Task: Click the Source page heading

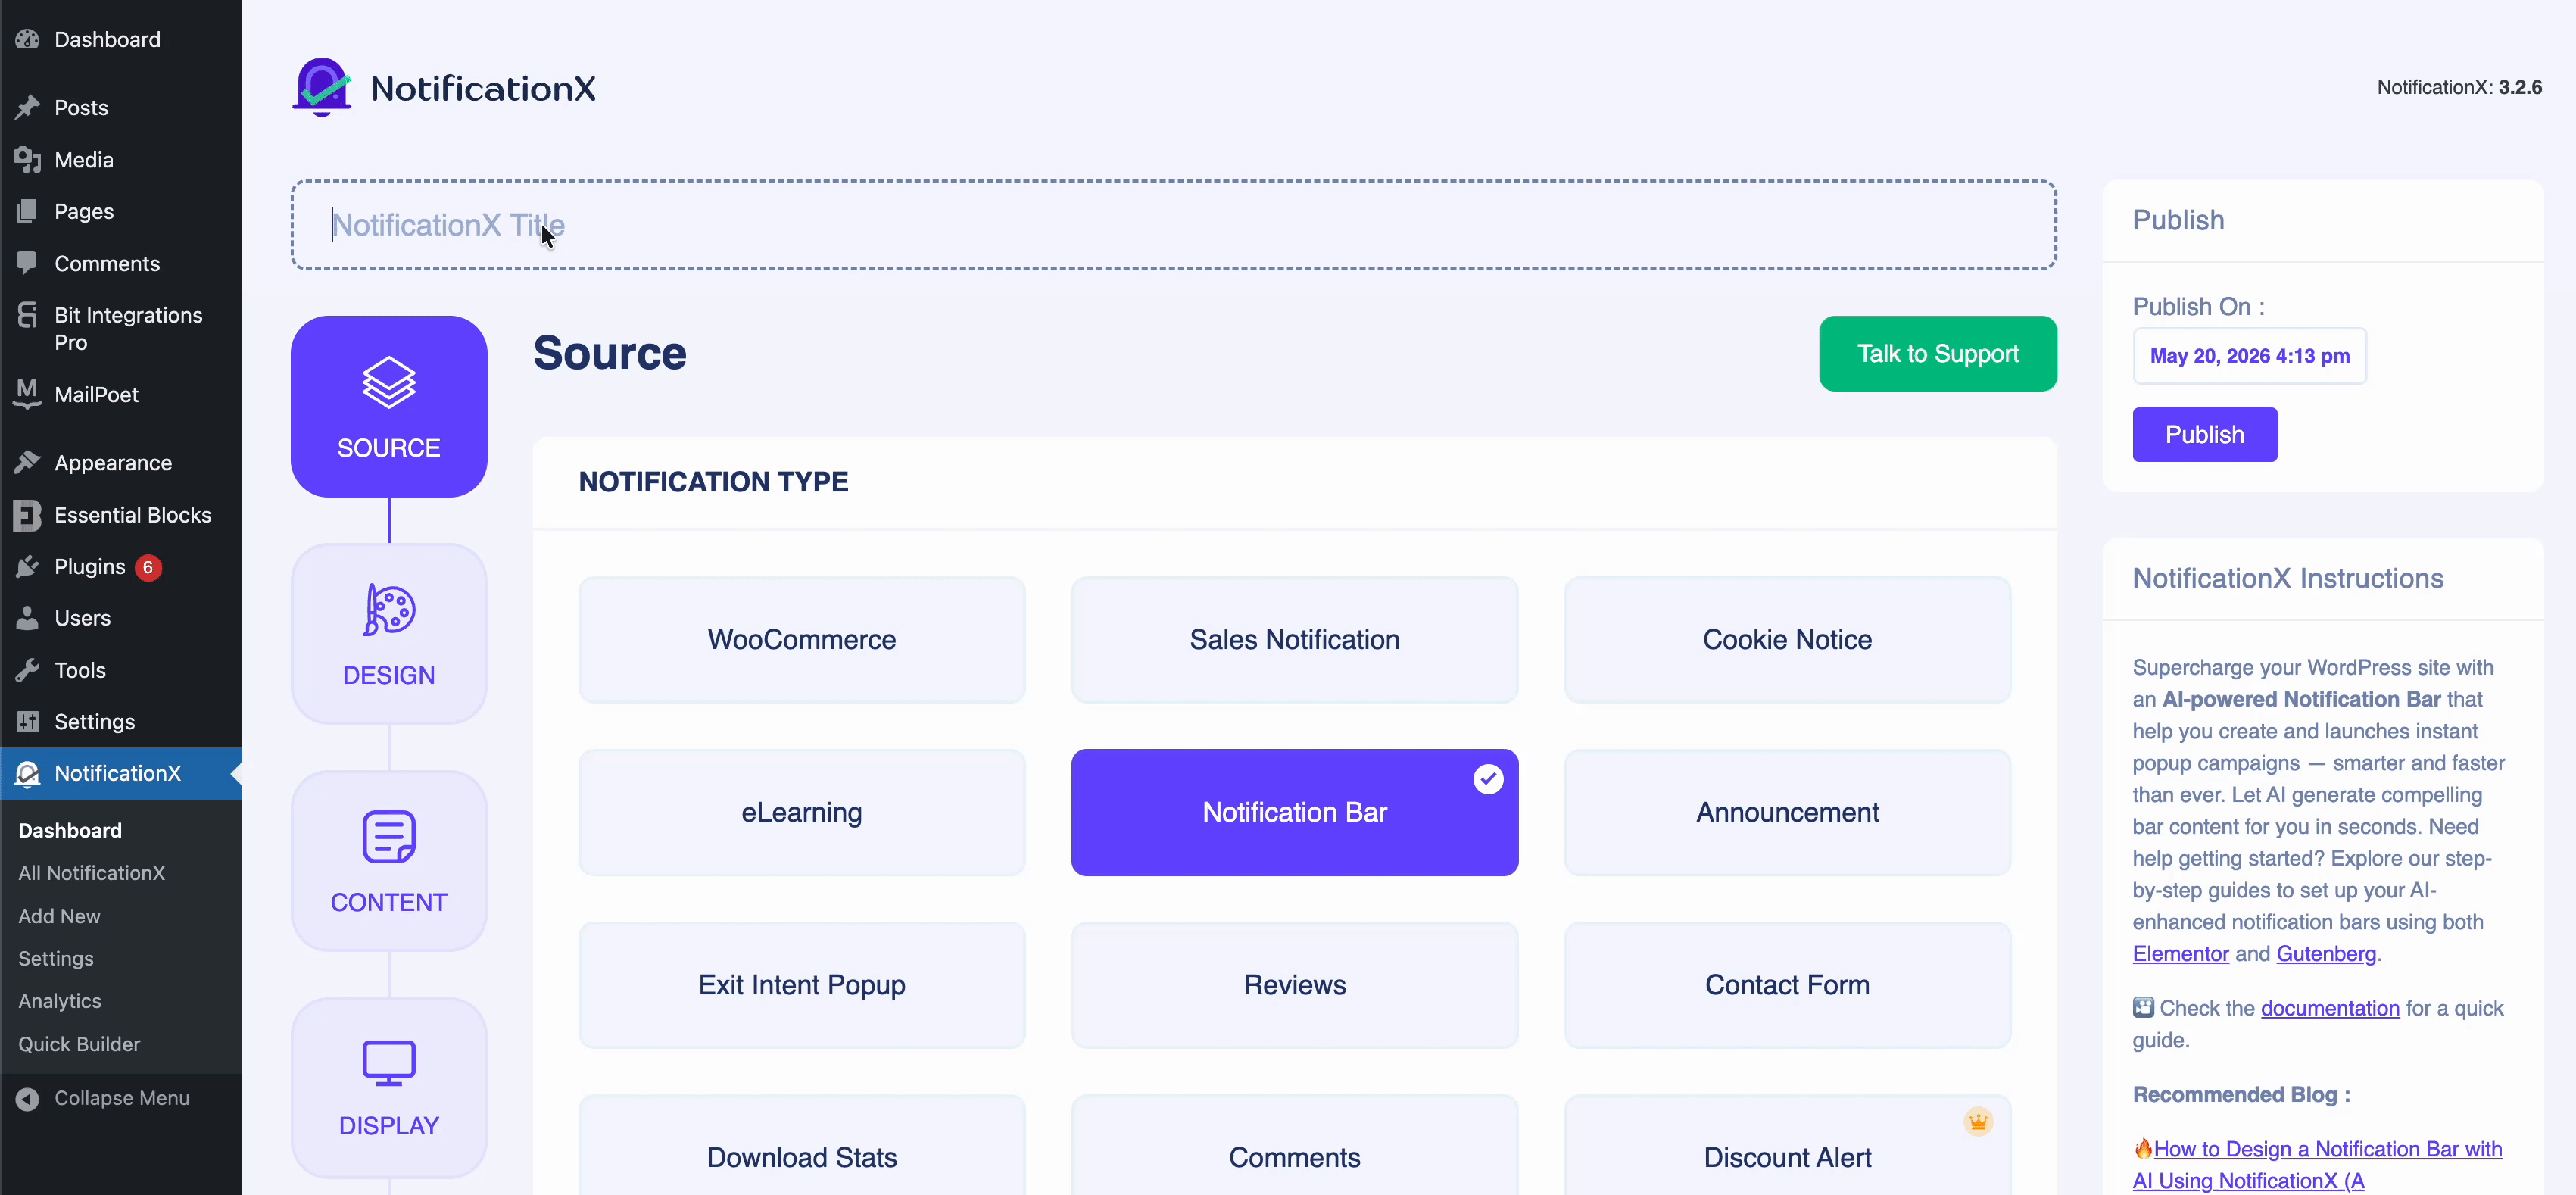Action: [609, 353]
